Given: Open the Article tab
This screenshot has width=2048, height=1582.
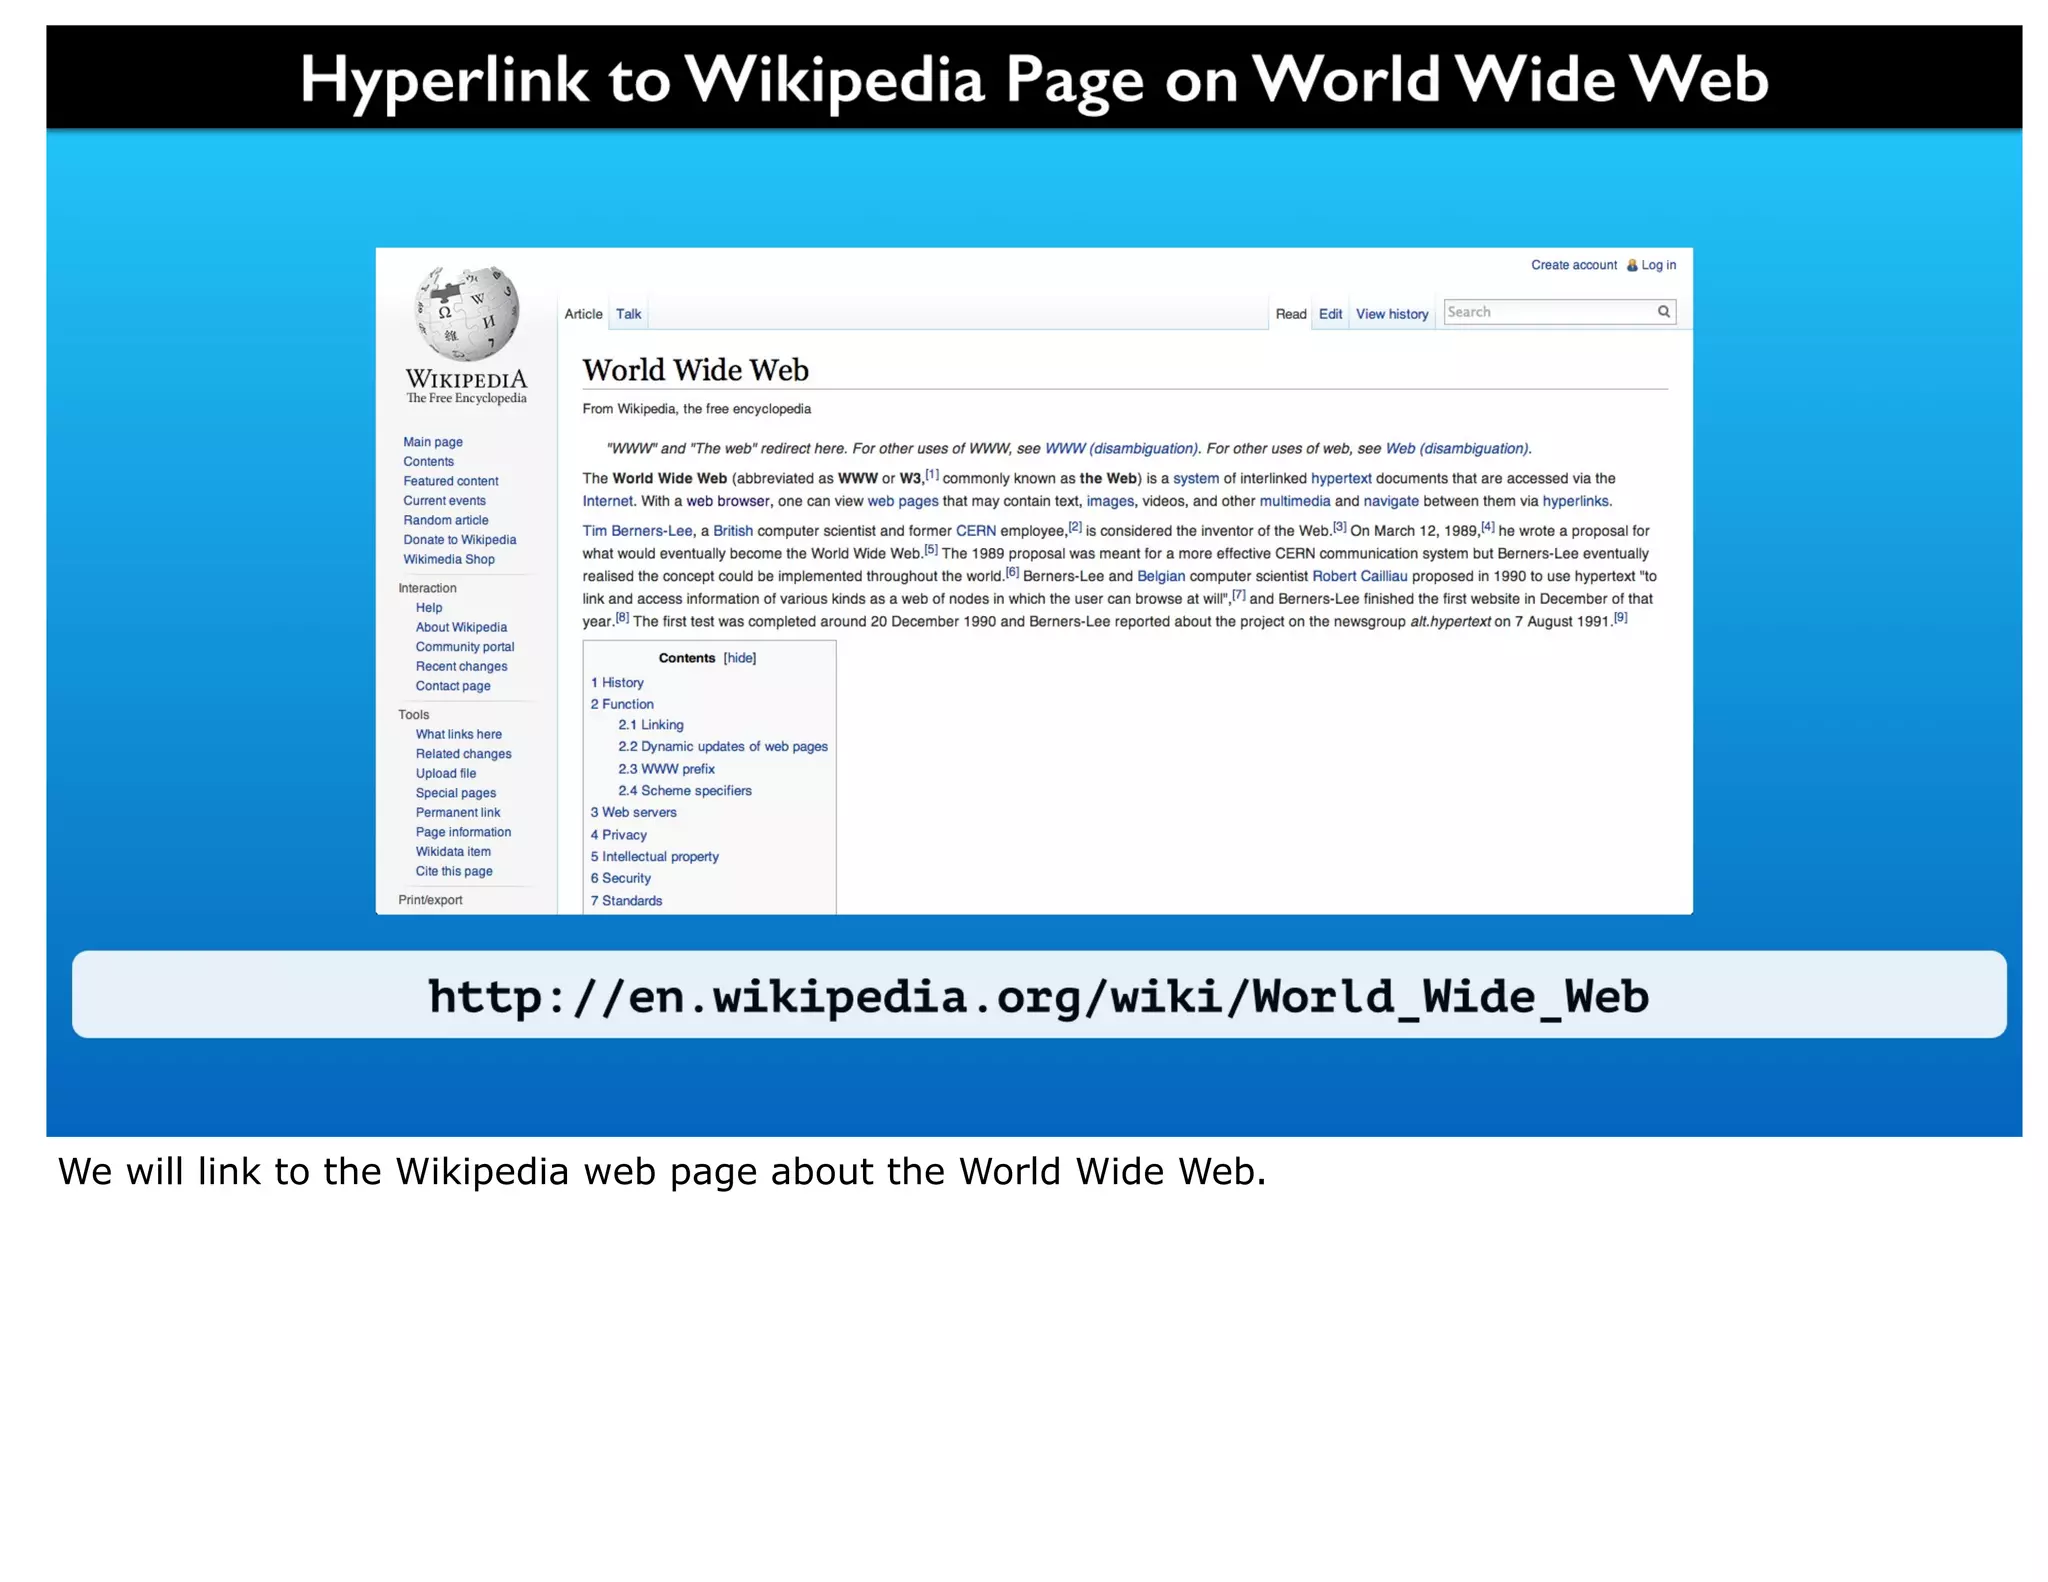Looking at the screenshot, I should coord(583,314).
